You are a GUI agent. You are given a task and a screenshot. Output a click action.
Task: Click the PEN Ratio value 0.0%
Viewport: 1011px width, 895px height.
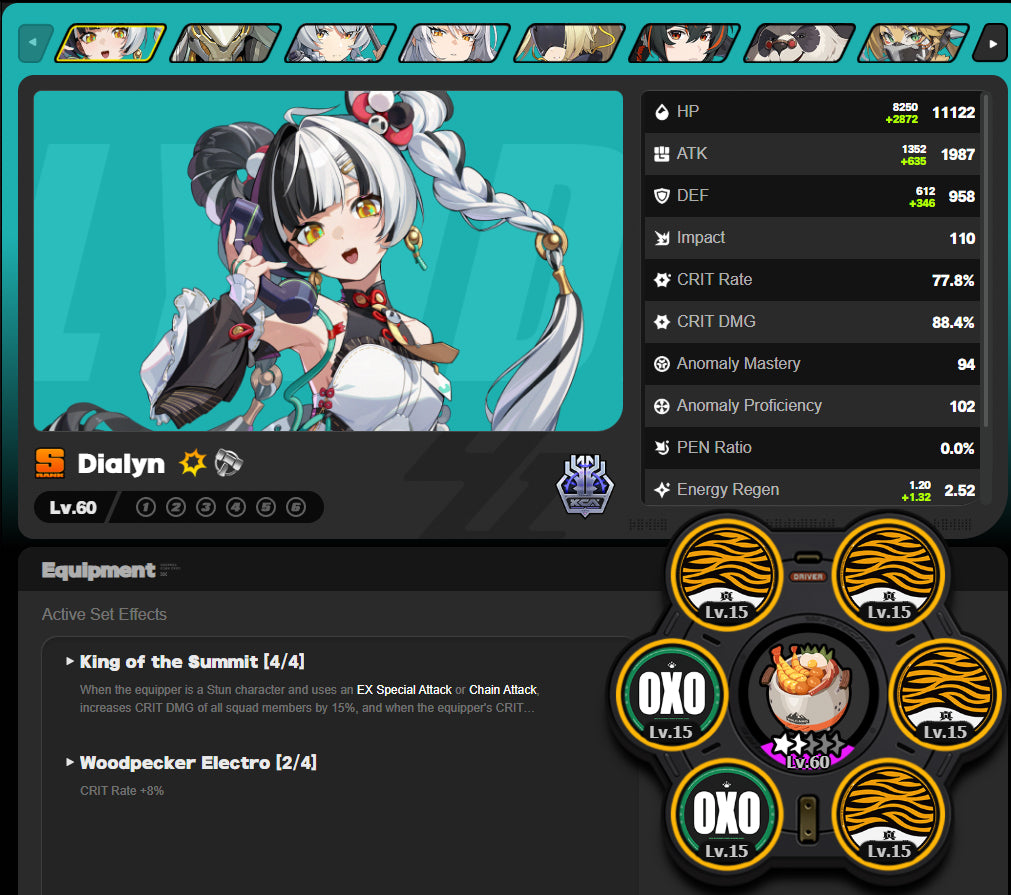[x=957, y=448]
